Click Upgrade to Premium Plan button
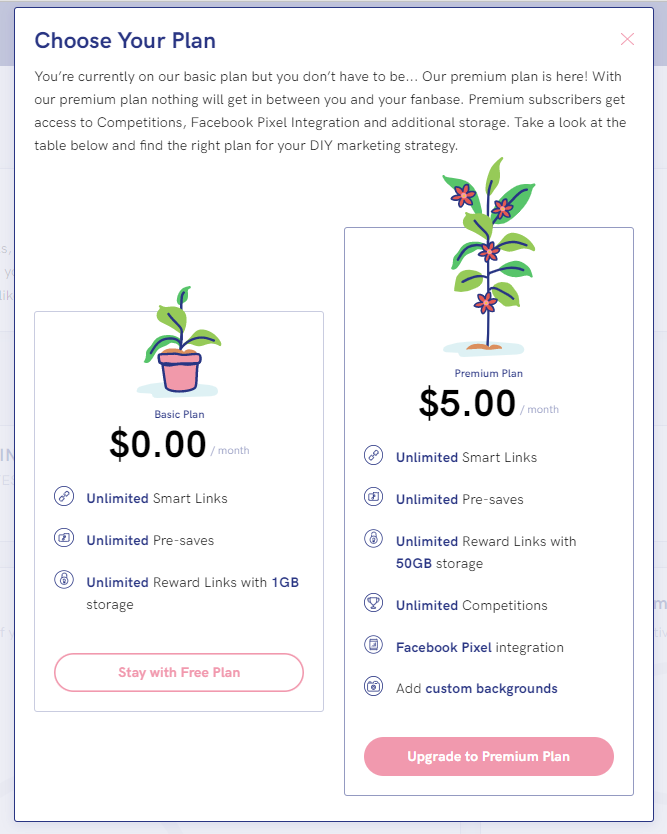 (488, 756)
